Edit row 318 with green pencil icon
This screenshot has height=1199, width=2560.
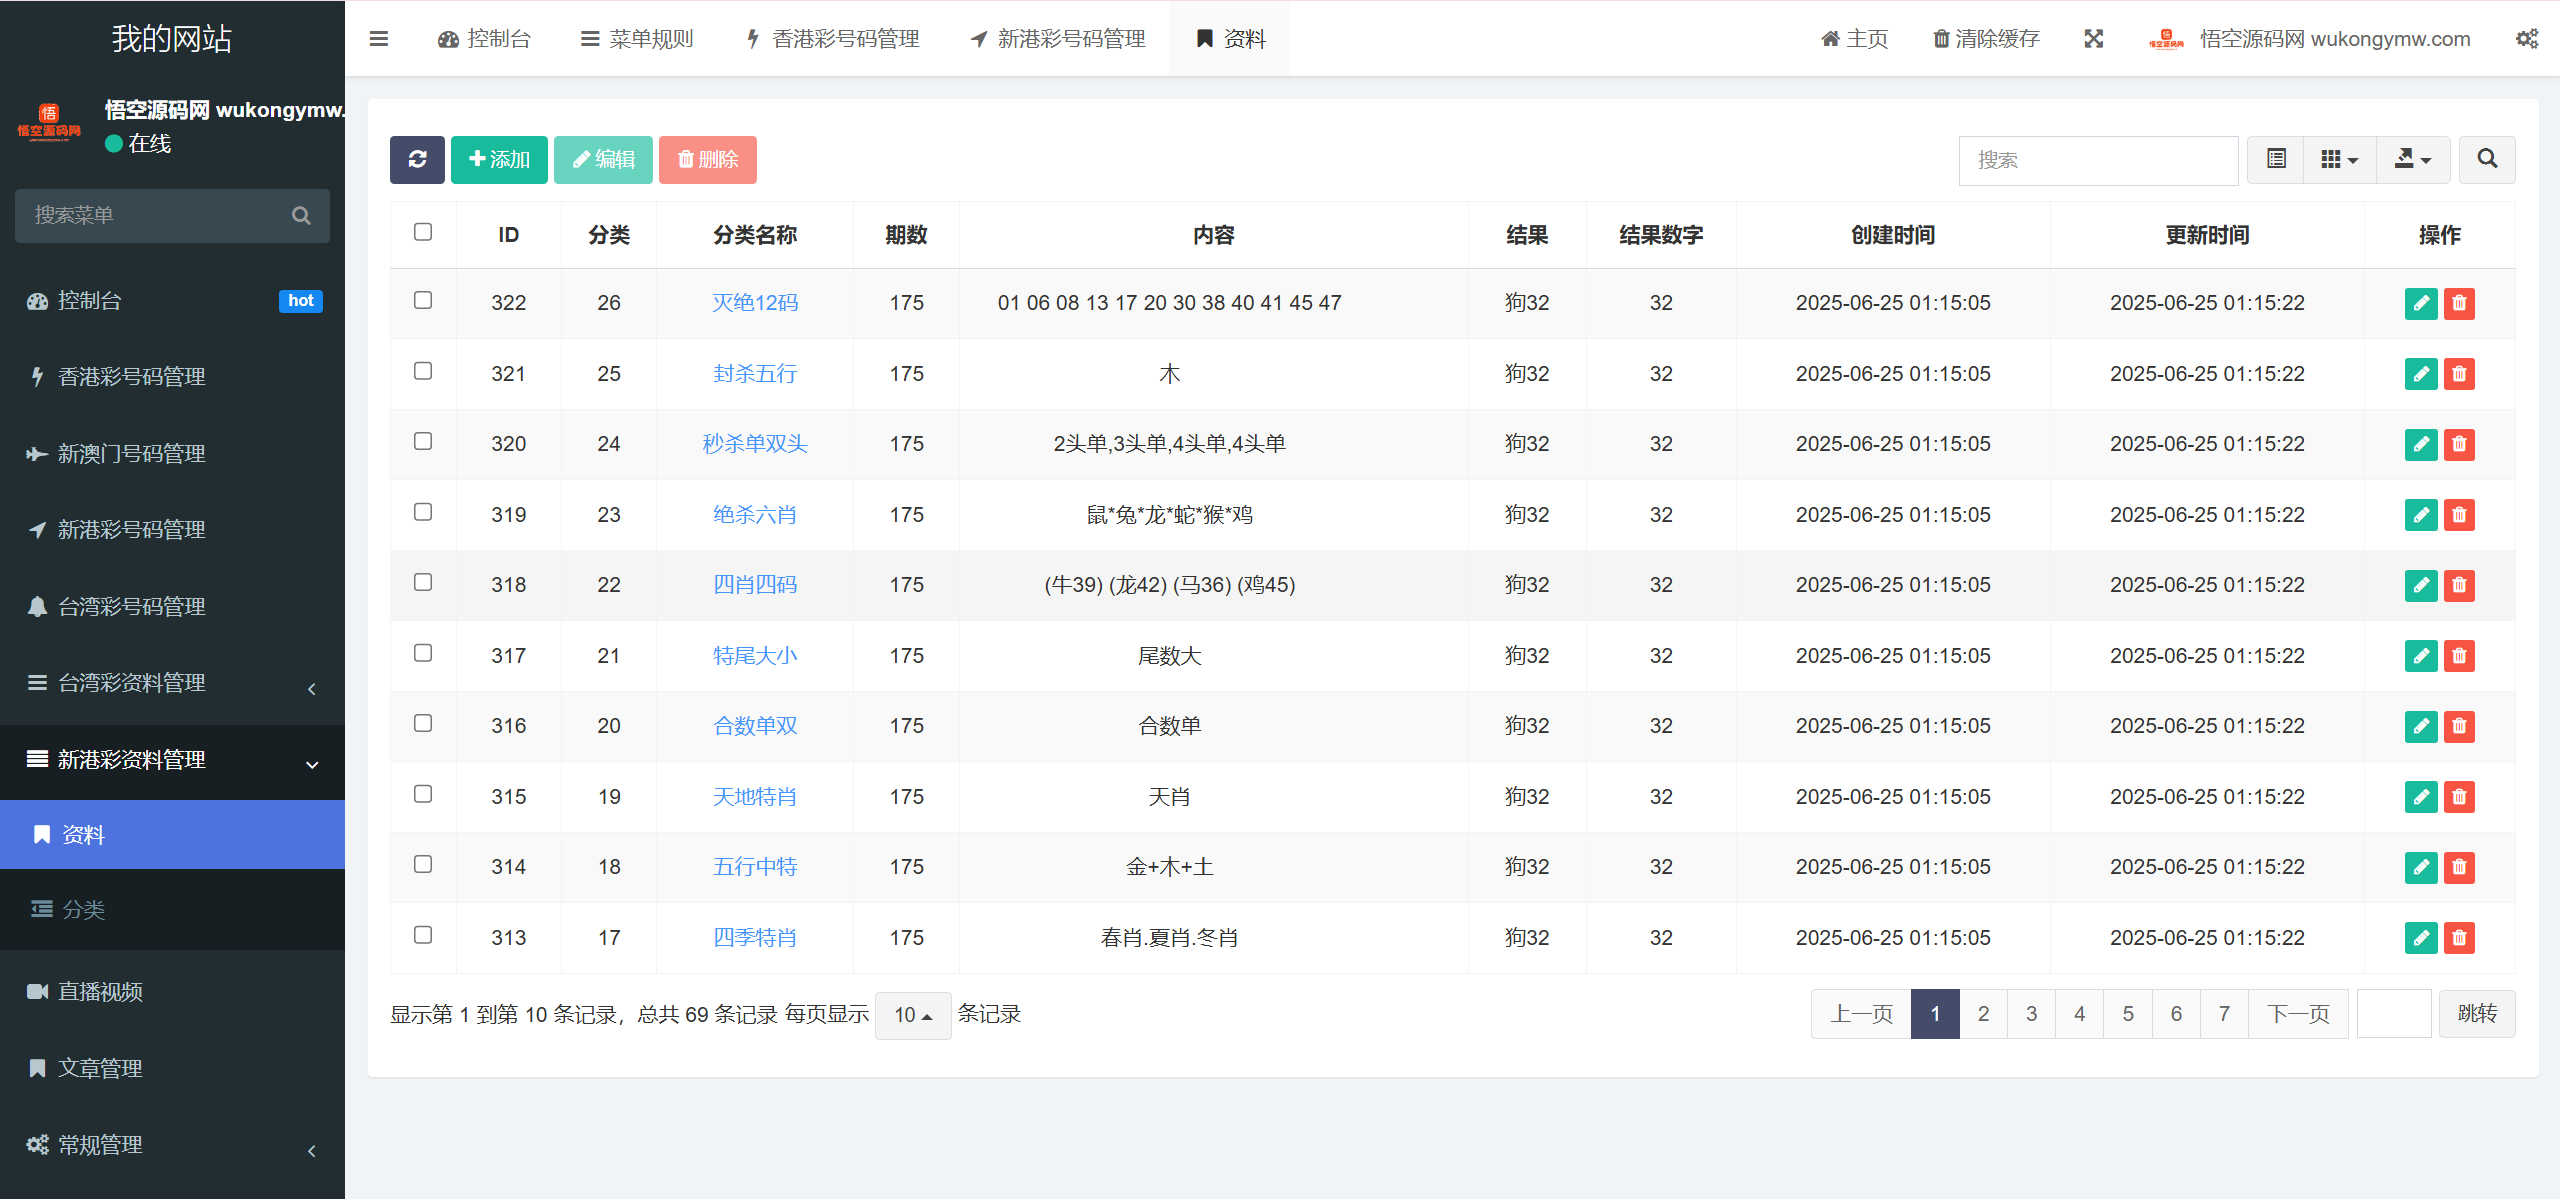tap(2421, 585)
